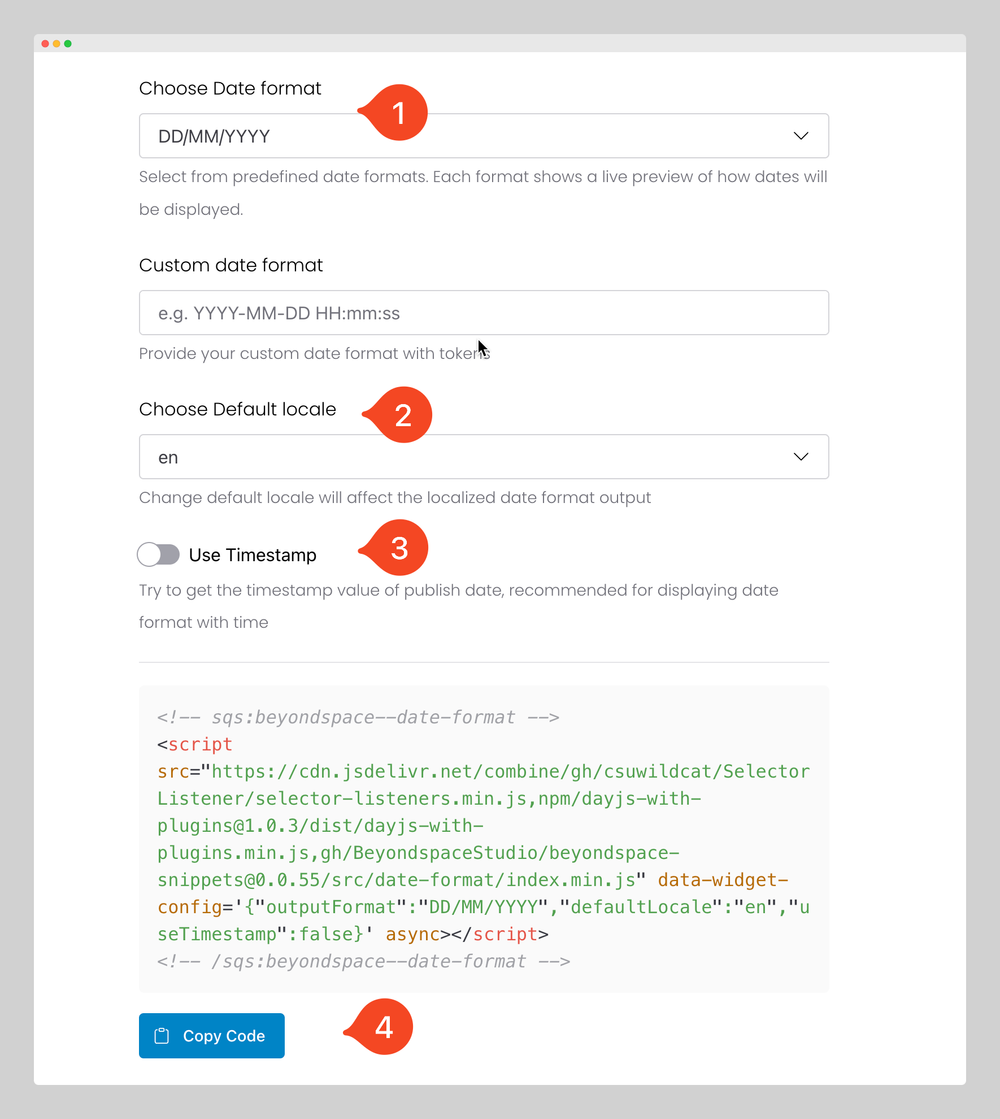Click the Copy Code button
The height and width of the screenshot is (1119, 1000).
pos(211,1035)
